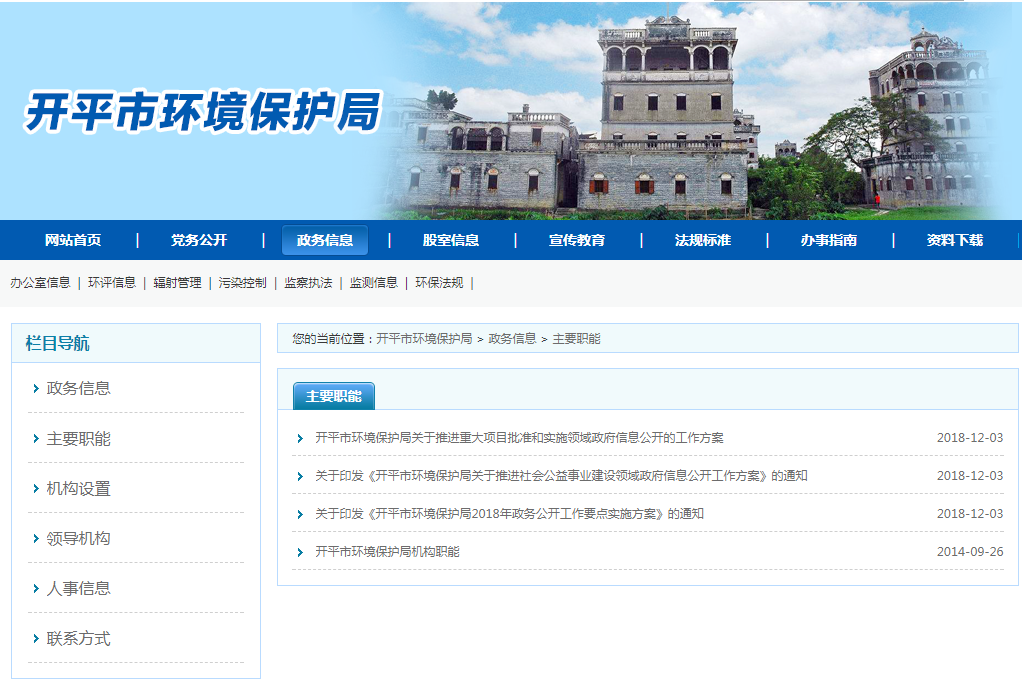The image size is (1022, 695).
Task: Click 办事指南 in navigation bar
Action: pos(828,240)
